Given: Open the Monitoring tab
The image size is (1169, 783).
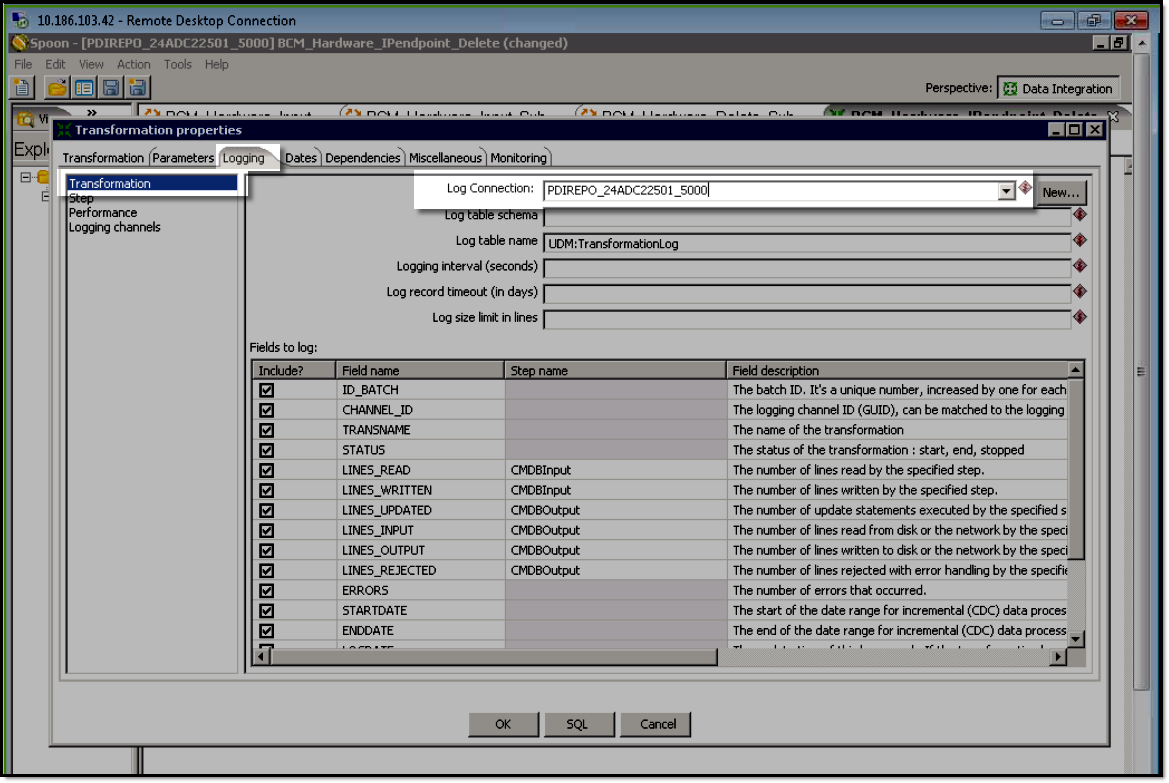Looking at the screenshot, I should [518, 158].
